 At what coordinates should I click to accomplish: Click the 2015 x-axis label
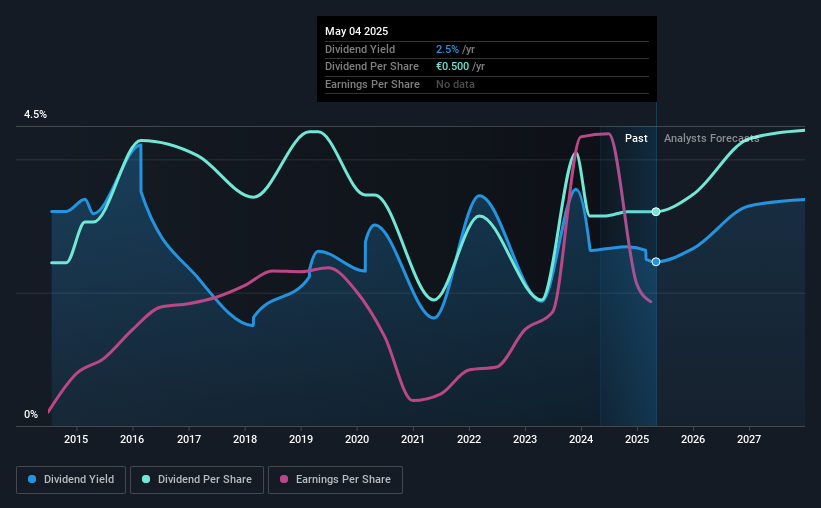(x=76, y=439)
